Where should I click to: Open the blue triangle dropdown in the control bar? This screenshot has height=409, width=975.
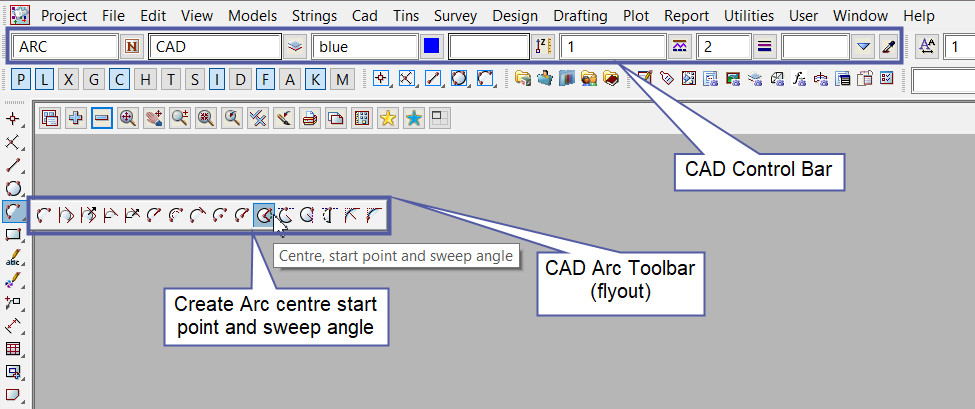(862, 47)
